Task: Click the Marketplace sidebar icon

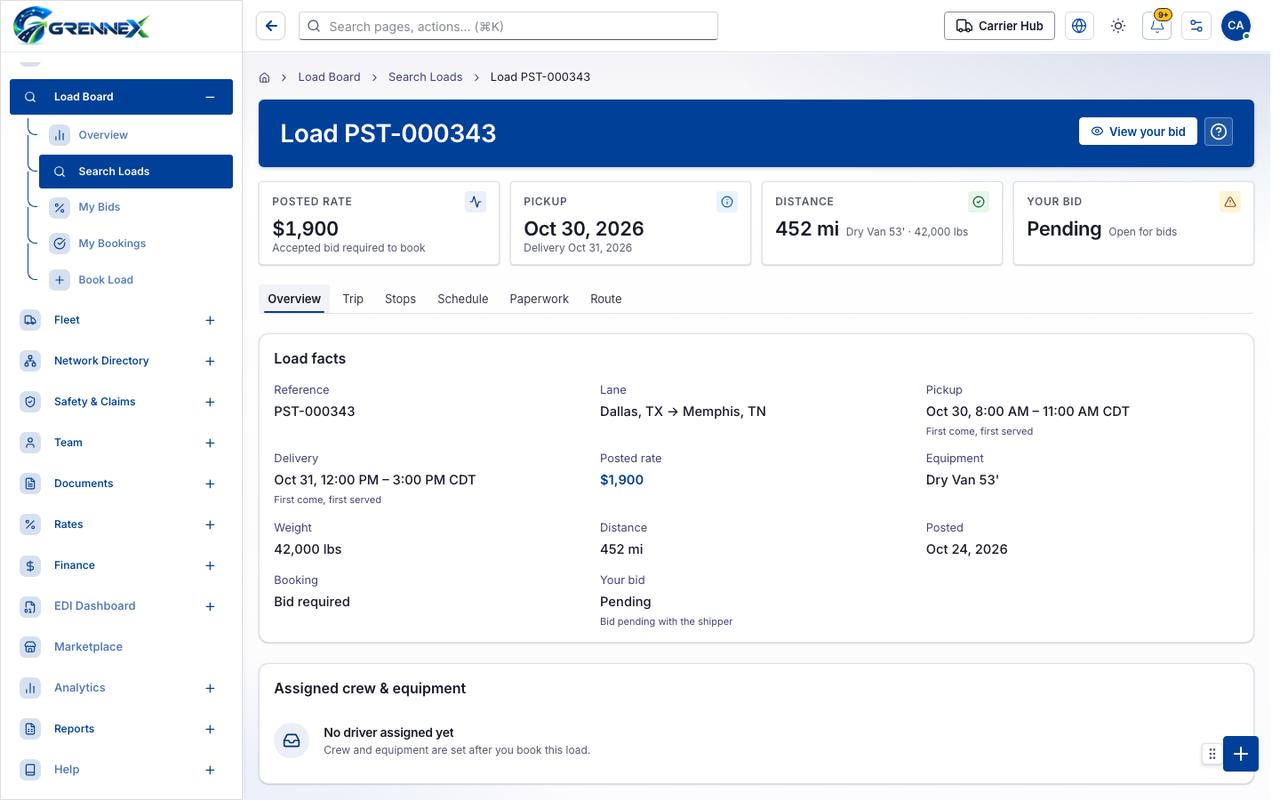Action: [31, 647]
